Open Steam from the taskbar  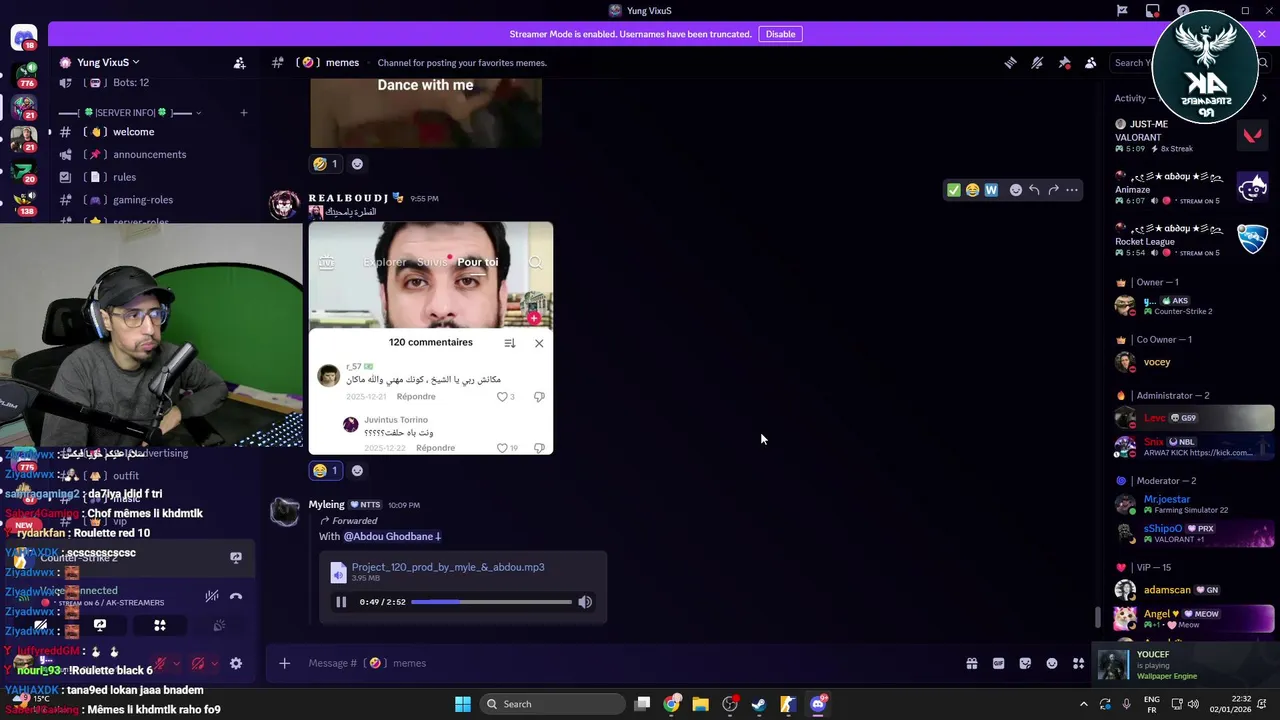pos(759,704)
